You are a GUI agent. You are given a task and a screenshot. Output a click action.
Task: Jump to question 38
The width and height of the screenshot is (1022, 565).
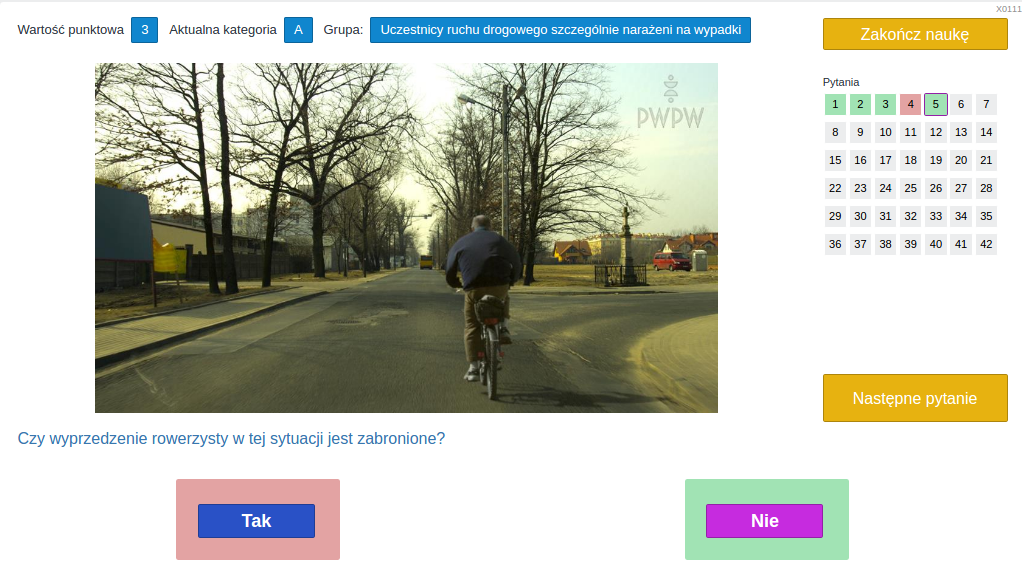coord(885,244)
